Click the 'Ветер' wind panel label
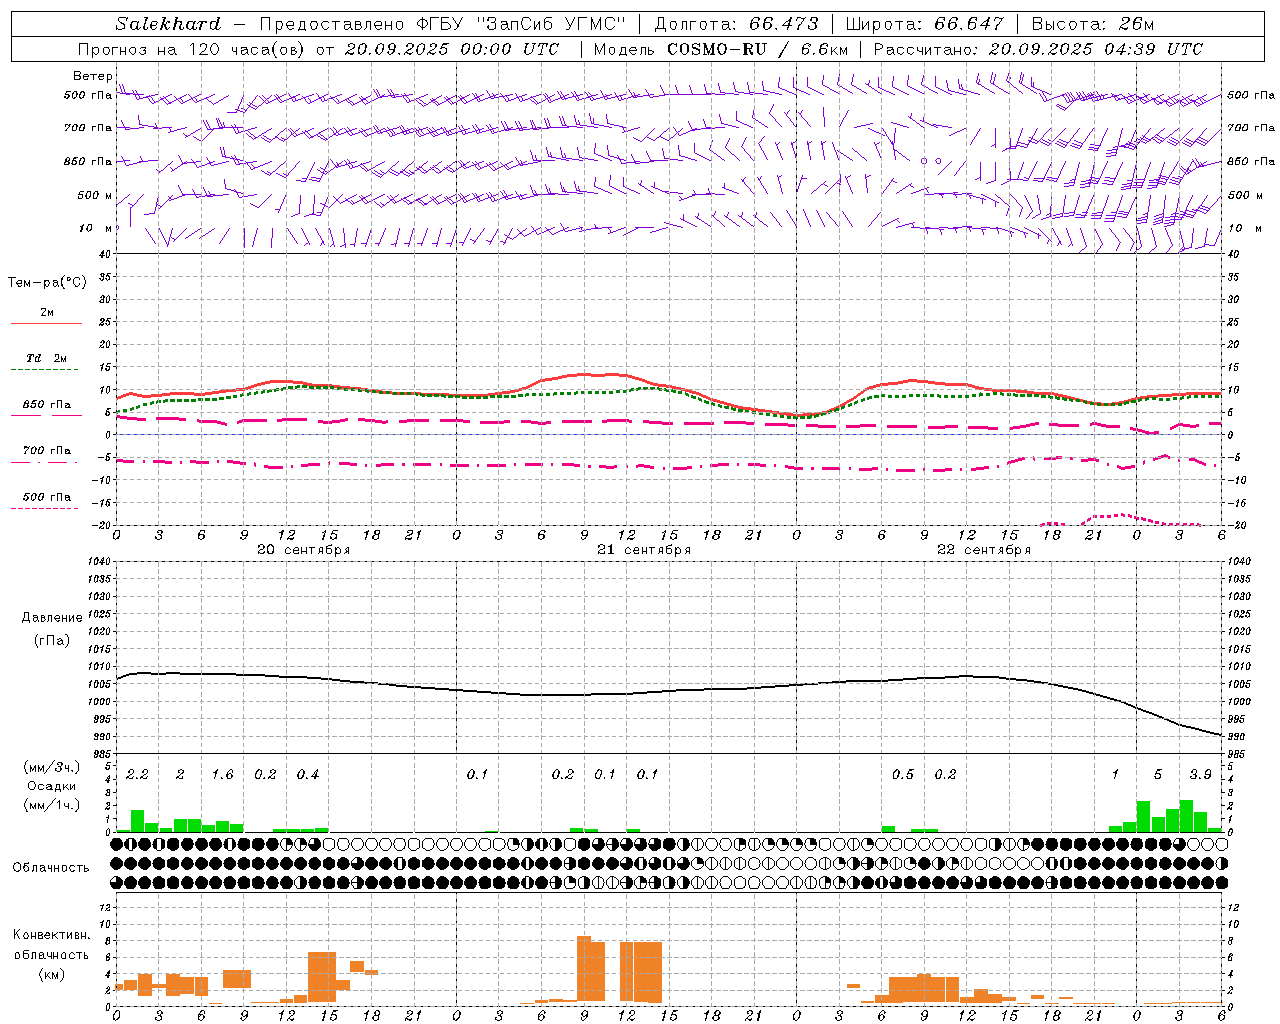 click(93, 76)
